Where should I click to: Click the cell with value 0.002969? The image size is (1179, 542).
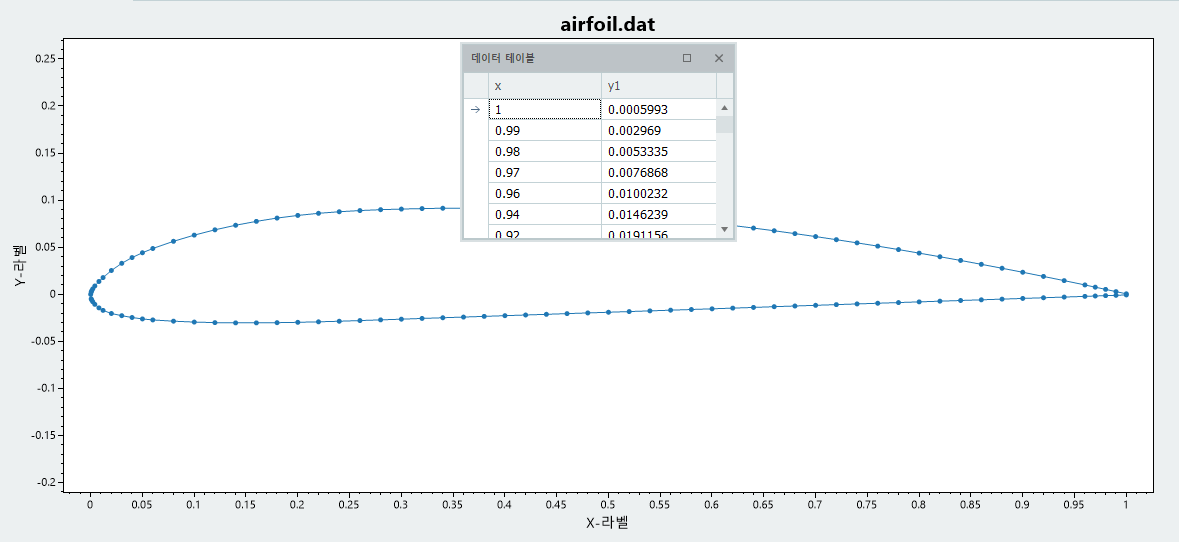tap(659, 131)
